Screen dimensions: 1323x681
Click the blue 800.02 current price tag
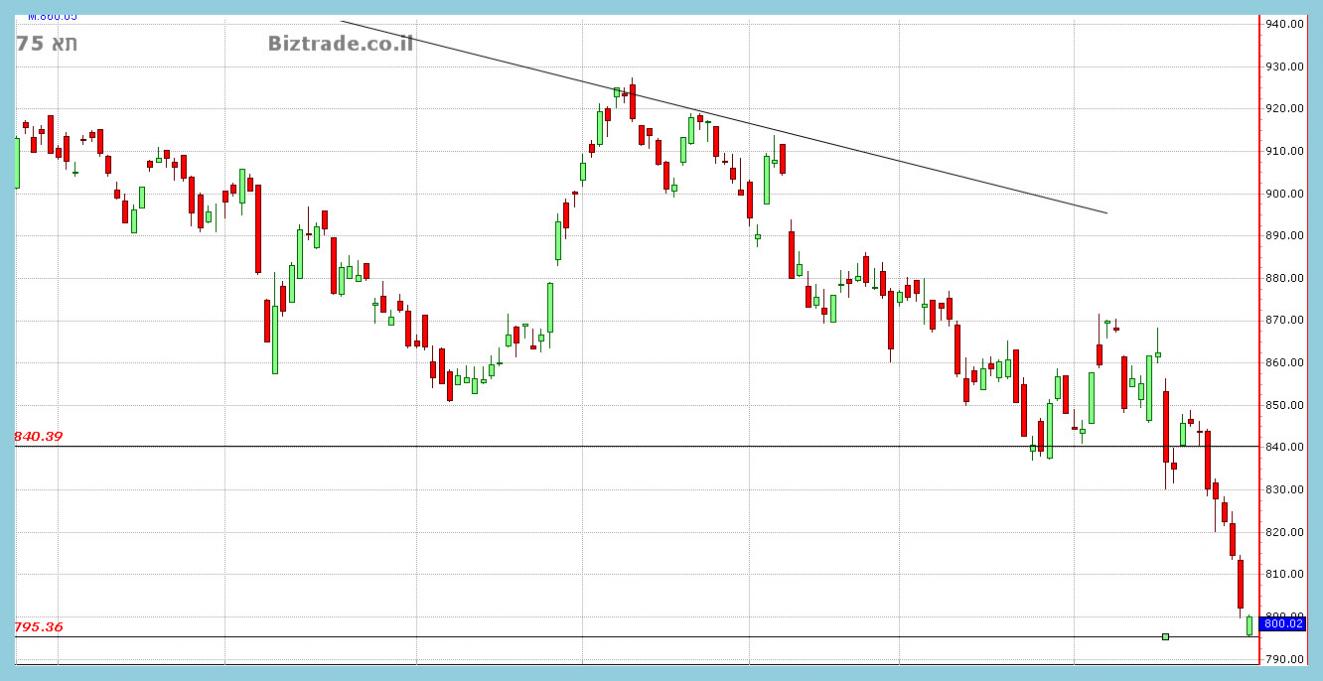point(1283,624)
